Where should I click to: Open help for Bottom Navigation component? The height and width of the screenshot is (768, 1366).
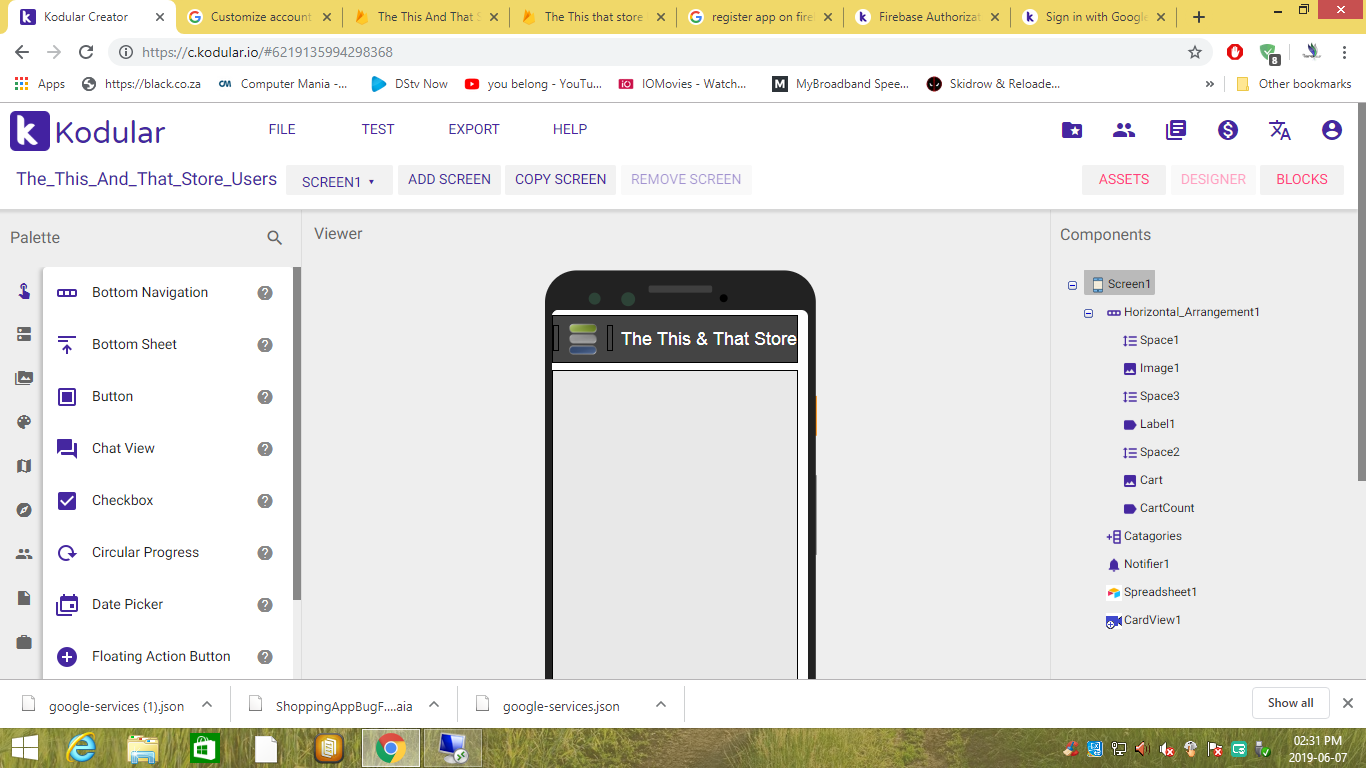tap(265, 293)
